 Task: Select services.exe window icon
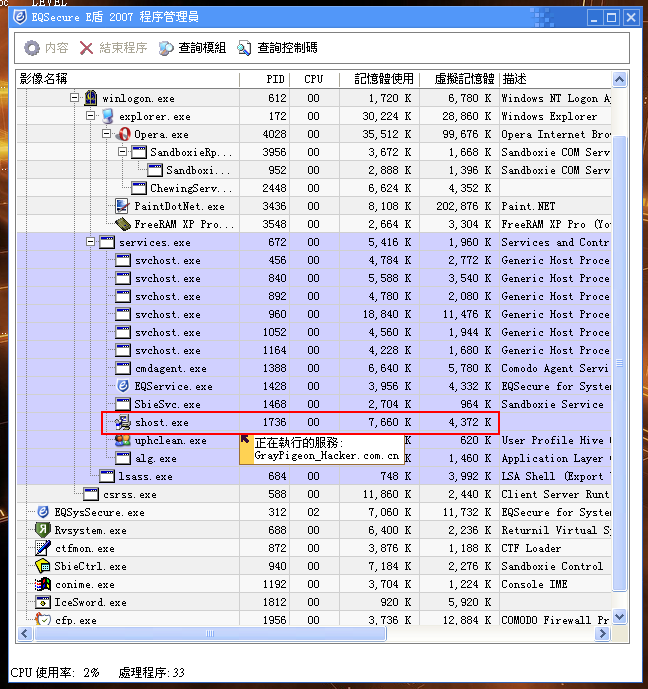pos(107,242)
